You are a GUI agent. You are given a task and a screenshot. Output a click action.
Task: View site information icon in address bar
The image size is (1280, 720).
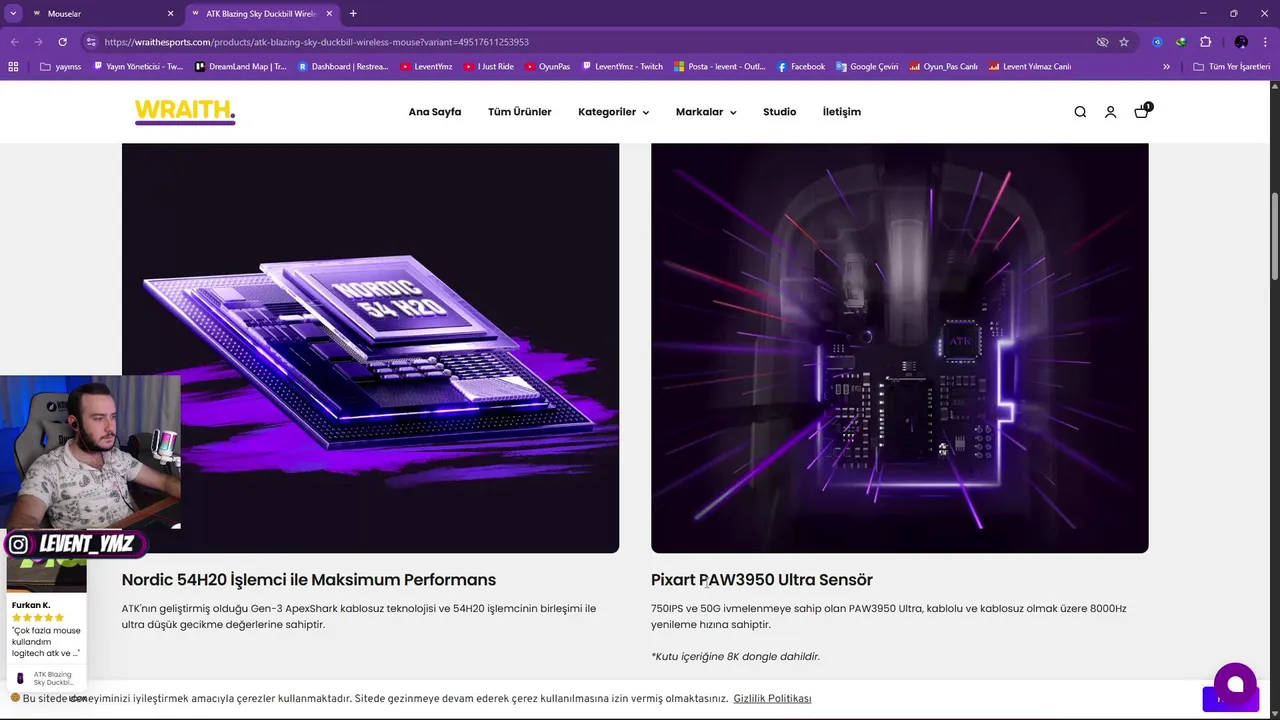(x=91, y=42)
